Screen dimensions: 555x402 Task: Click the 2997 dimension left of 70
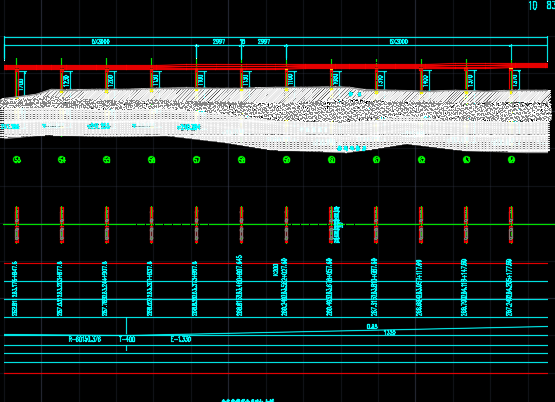[x=219, y=42]
